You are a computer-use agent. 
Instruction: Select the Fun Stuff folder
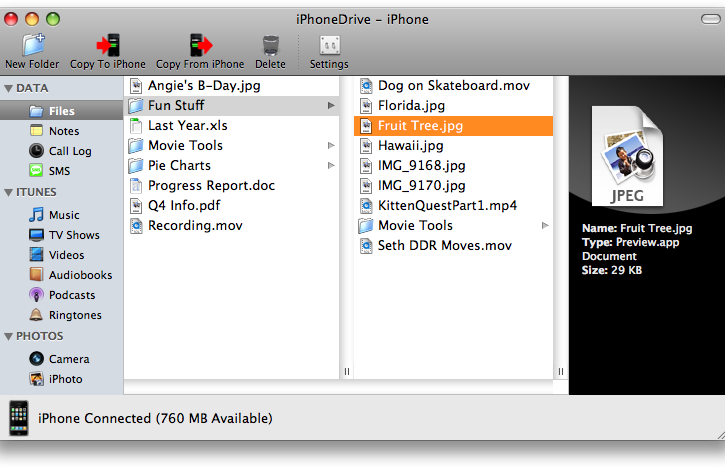click(x=232, y=105)
